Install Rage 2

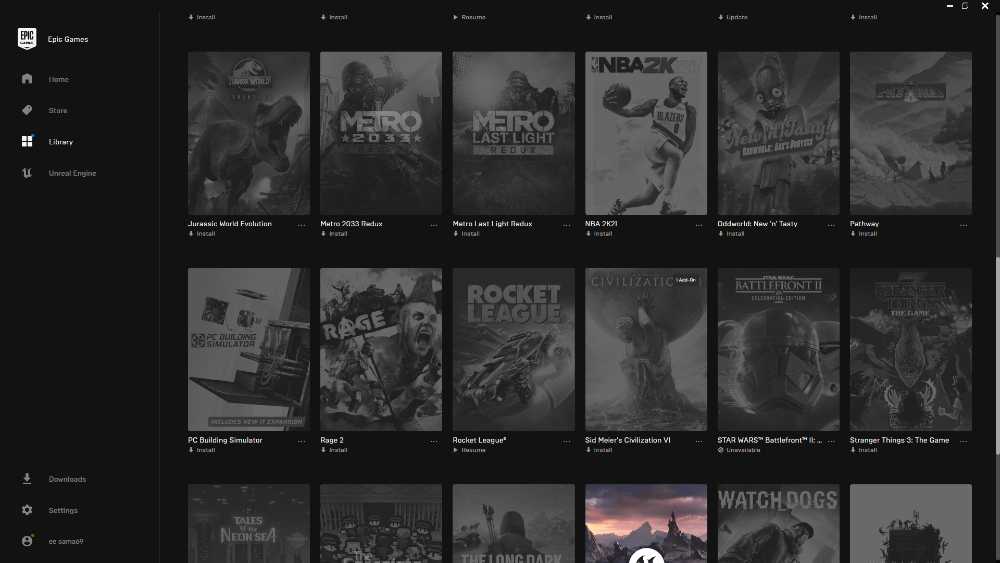(334, 450)
